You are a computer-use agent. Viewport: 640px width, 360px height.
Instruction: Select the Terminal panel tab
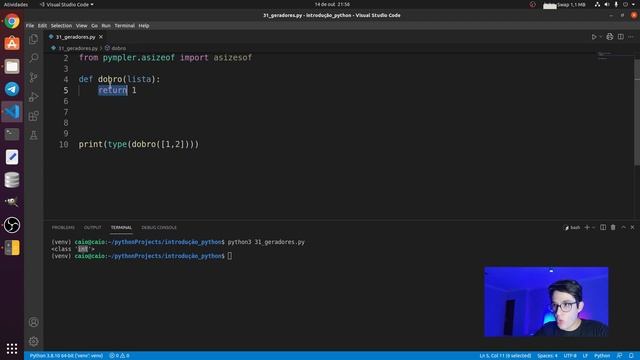tap(121, 227)
